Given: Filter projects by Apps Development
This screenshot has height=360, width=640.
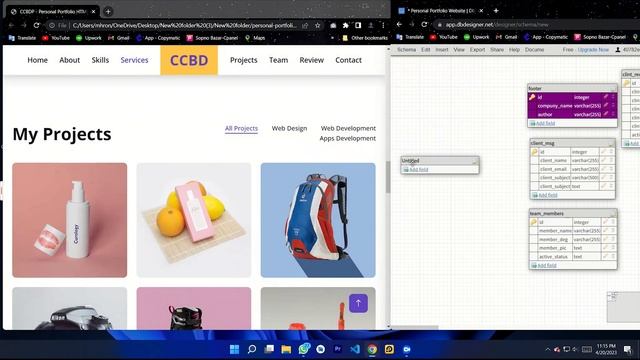Looking at the screenshot, I should (x=347, y=138).
